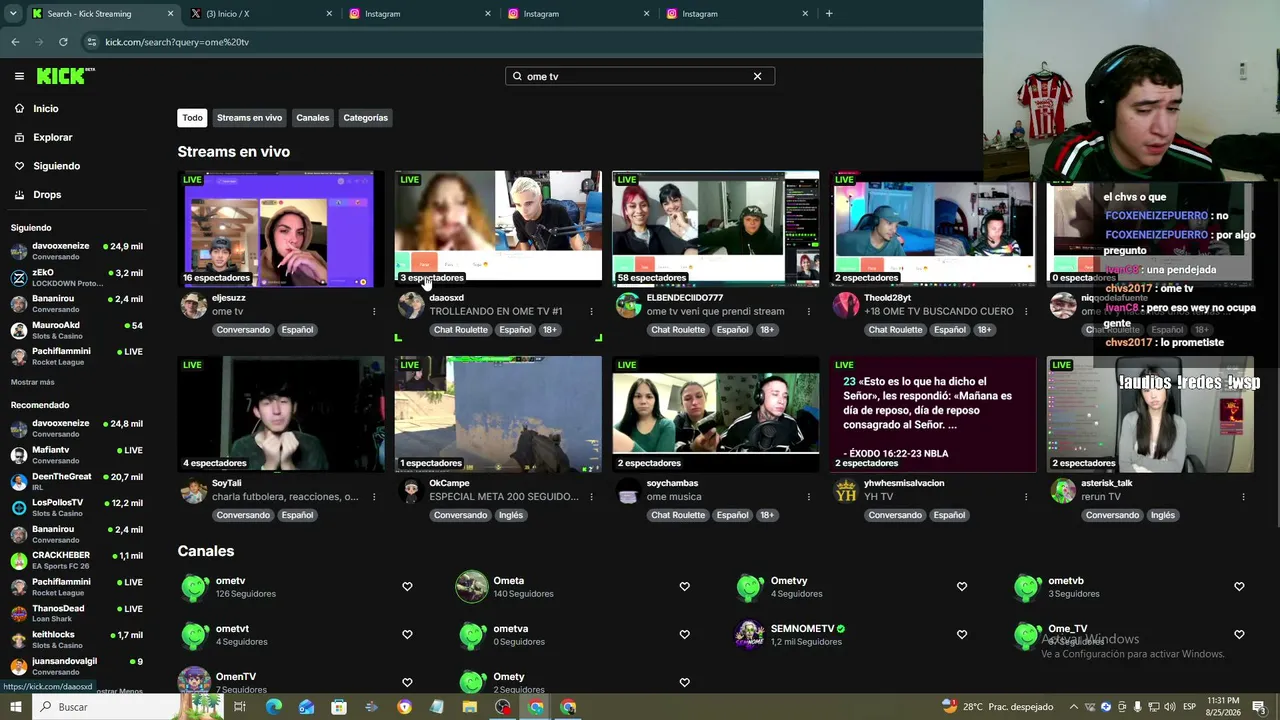Open the Siguiendo page from the sidebar
Screen dimensions: 1280x720
(56, 166)
